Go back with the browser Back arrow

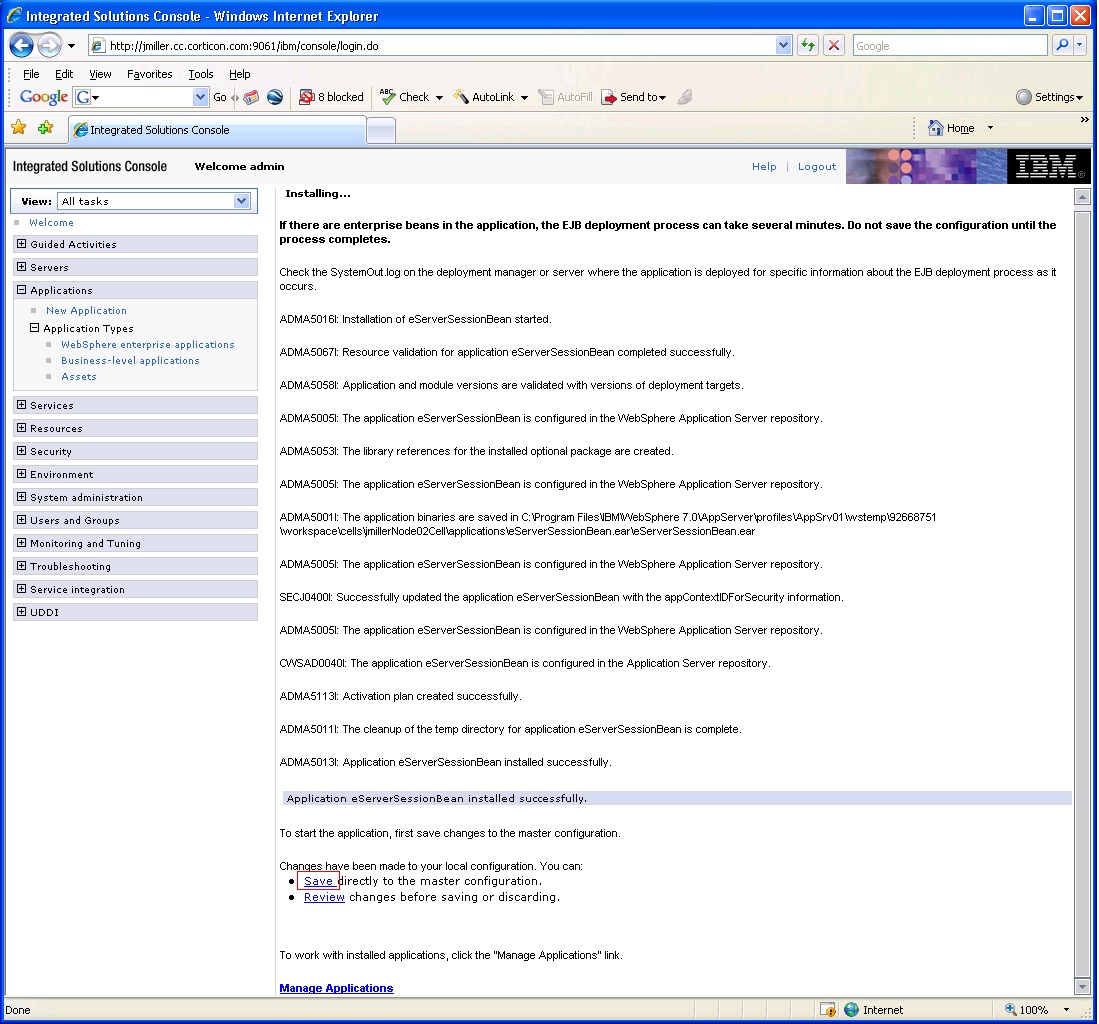pos(22,46)
